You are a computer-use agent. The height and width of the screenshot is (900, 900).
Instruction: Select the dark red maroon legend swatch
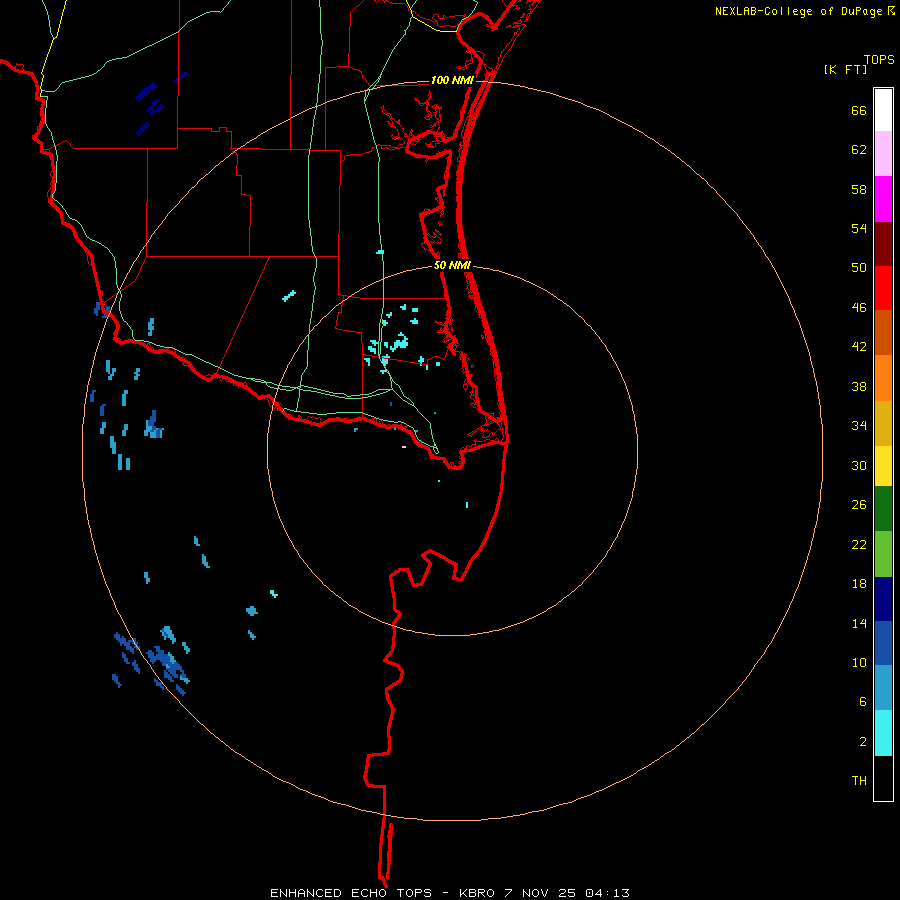[x=883, y=244]
